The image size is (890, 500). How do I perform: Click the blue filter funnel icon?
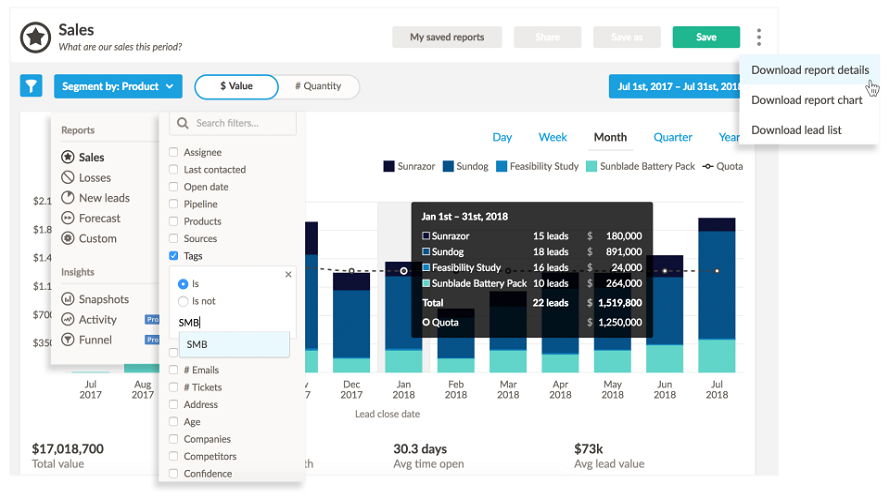pos(31,86)
